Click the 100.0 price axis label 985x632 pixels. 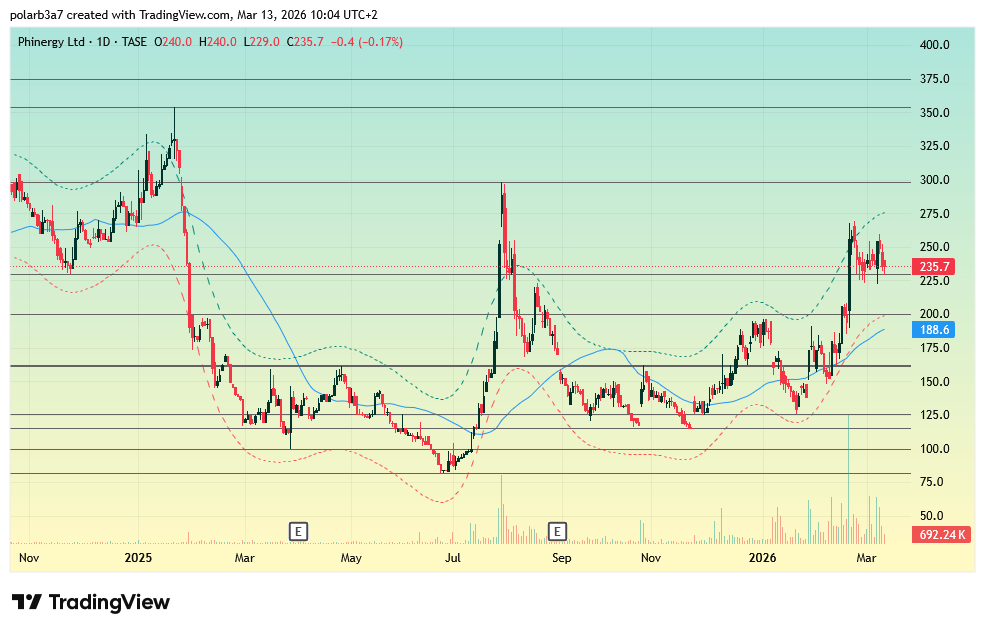click(x=934, y=449)
